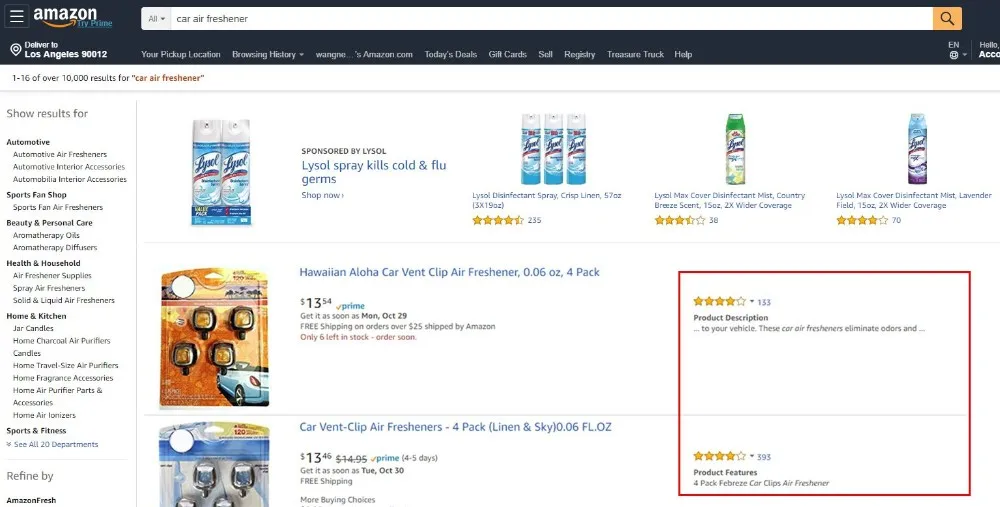Open More Buying Choices for Linen & Sky
This screenshot has height=507, width=1000.
point(337,500)
